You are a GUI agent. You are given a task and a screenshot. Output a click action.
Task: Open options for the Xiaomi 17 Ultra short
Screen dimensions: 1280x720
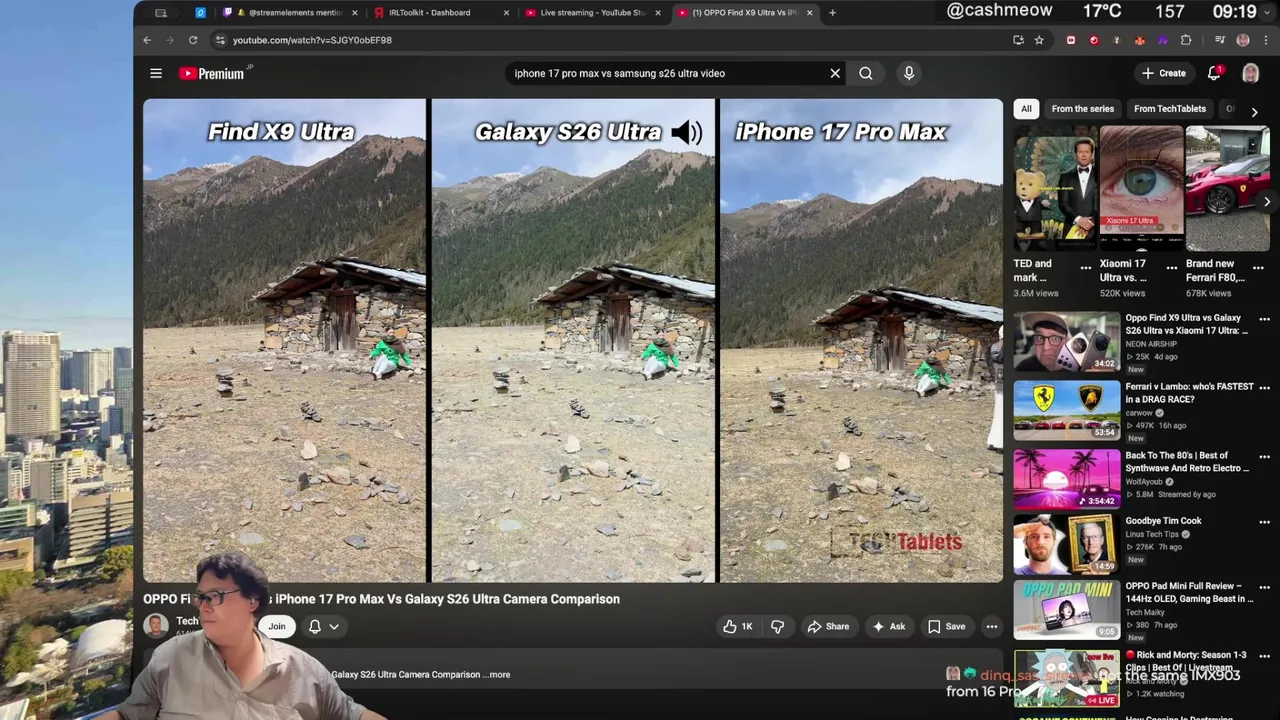(1172, 268)
